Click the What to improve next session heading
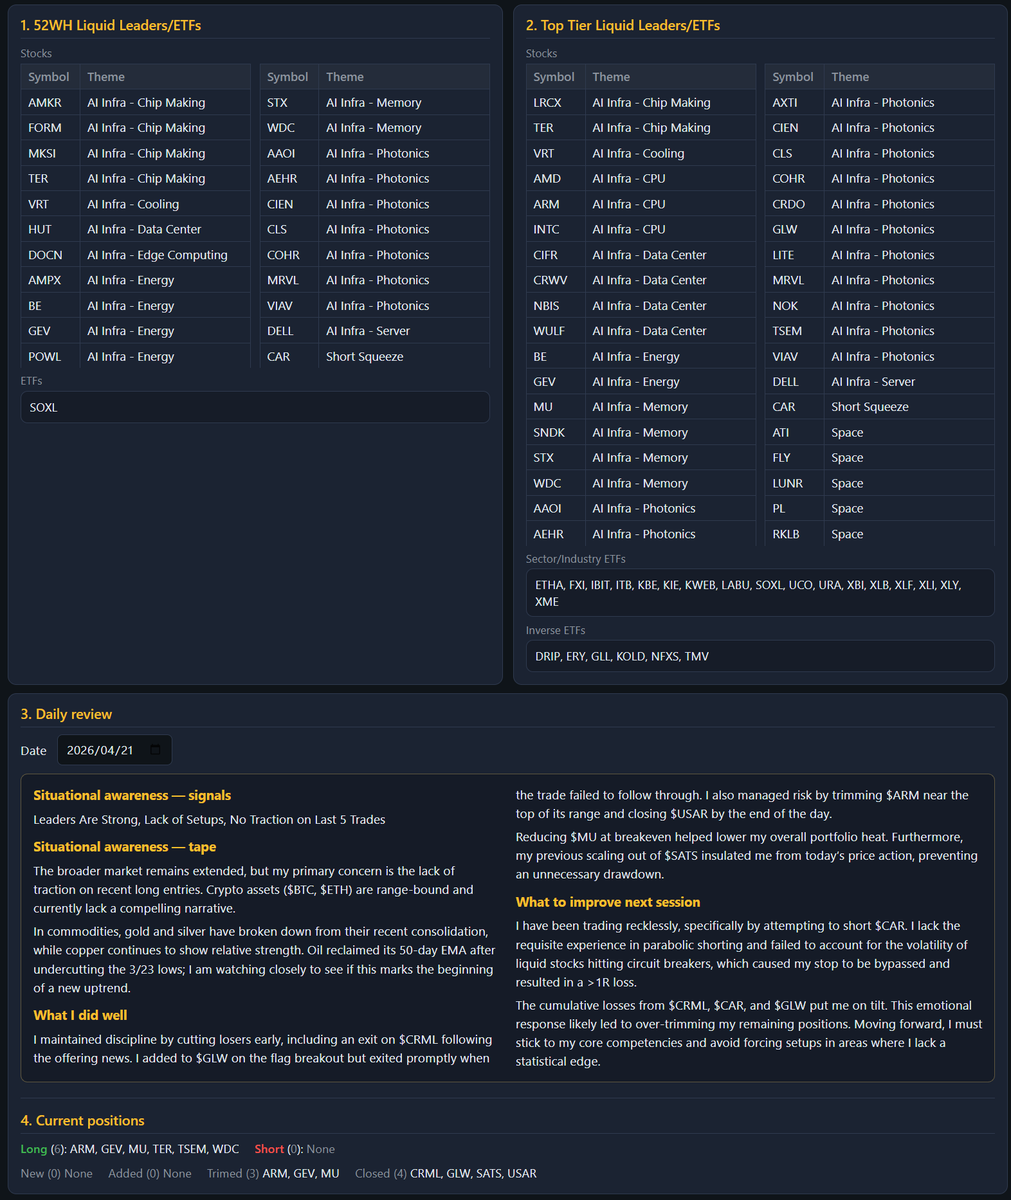1011x1200 pixels. coord(608,902)
